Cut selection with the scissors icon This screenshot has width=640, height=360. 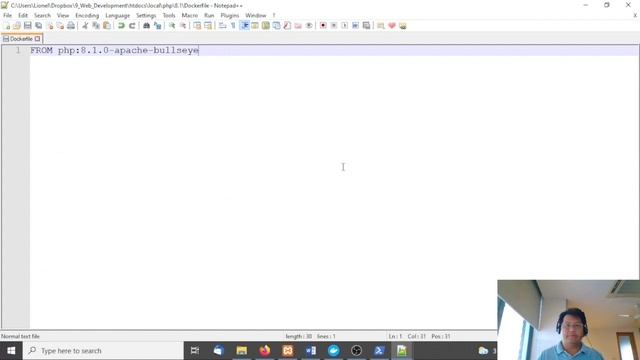85,26
